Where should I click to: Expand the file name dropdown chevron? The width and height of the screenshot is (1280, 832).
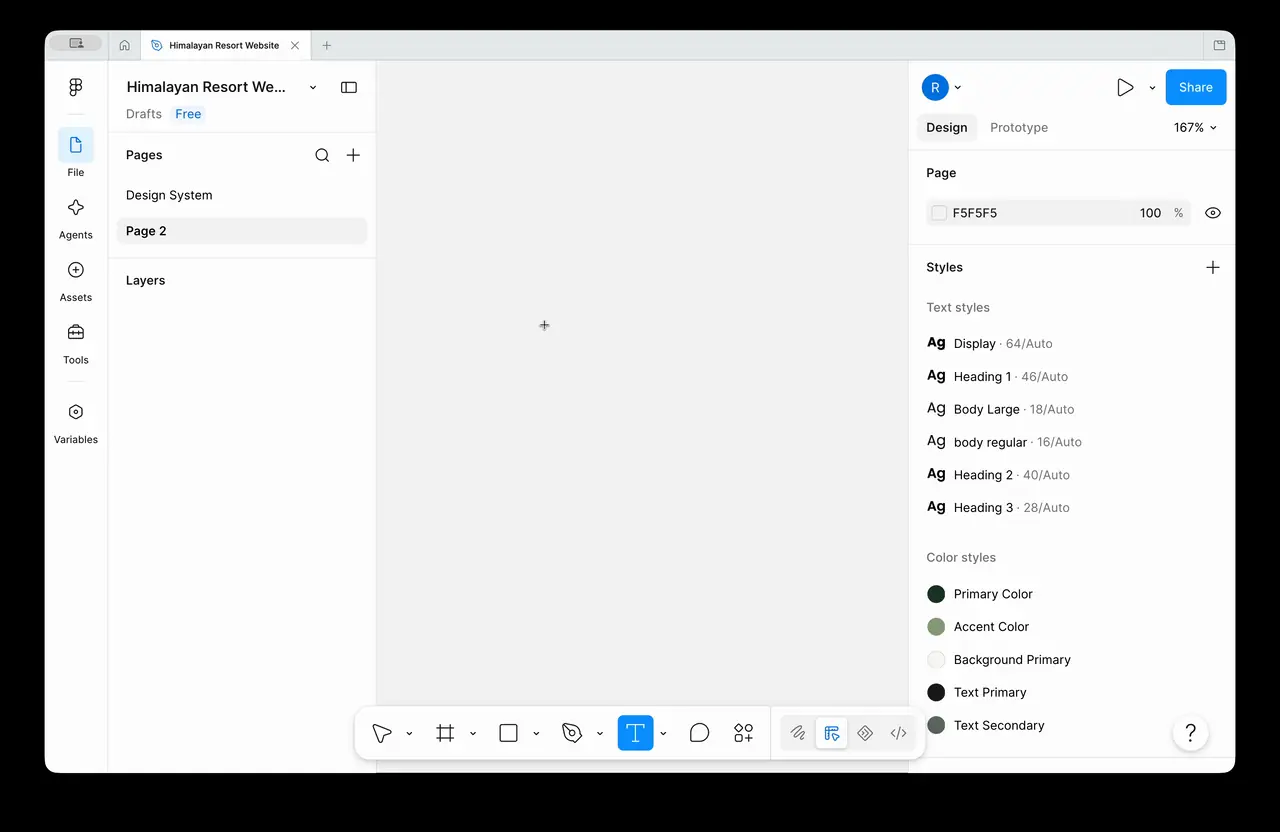pyautogui.click(x=313, y=87)
